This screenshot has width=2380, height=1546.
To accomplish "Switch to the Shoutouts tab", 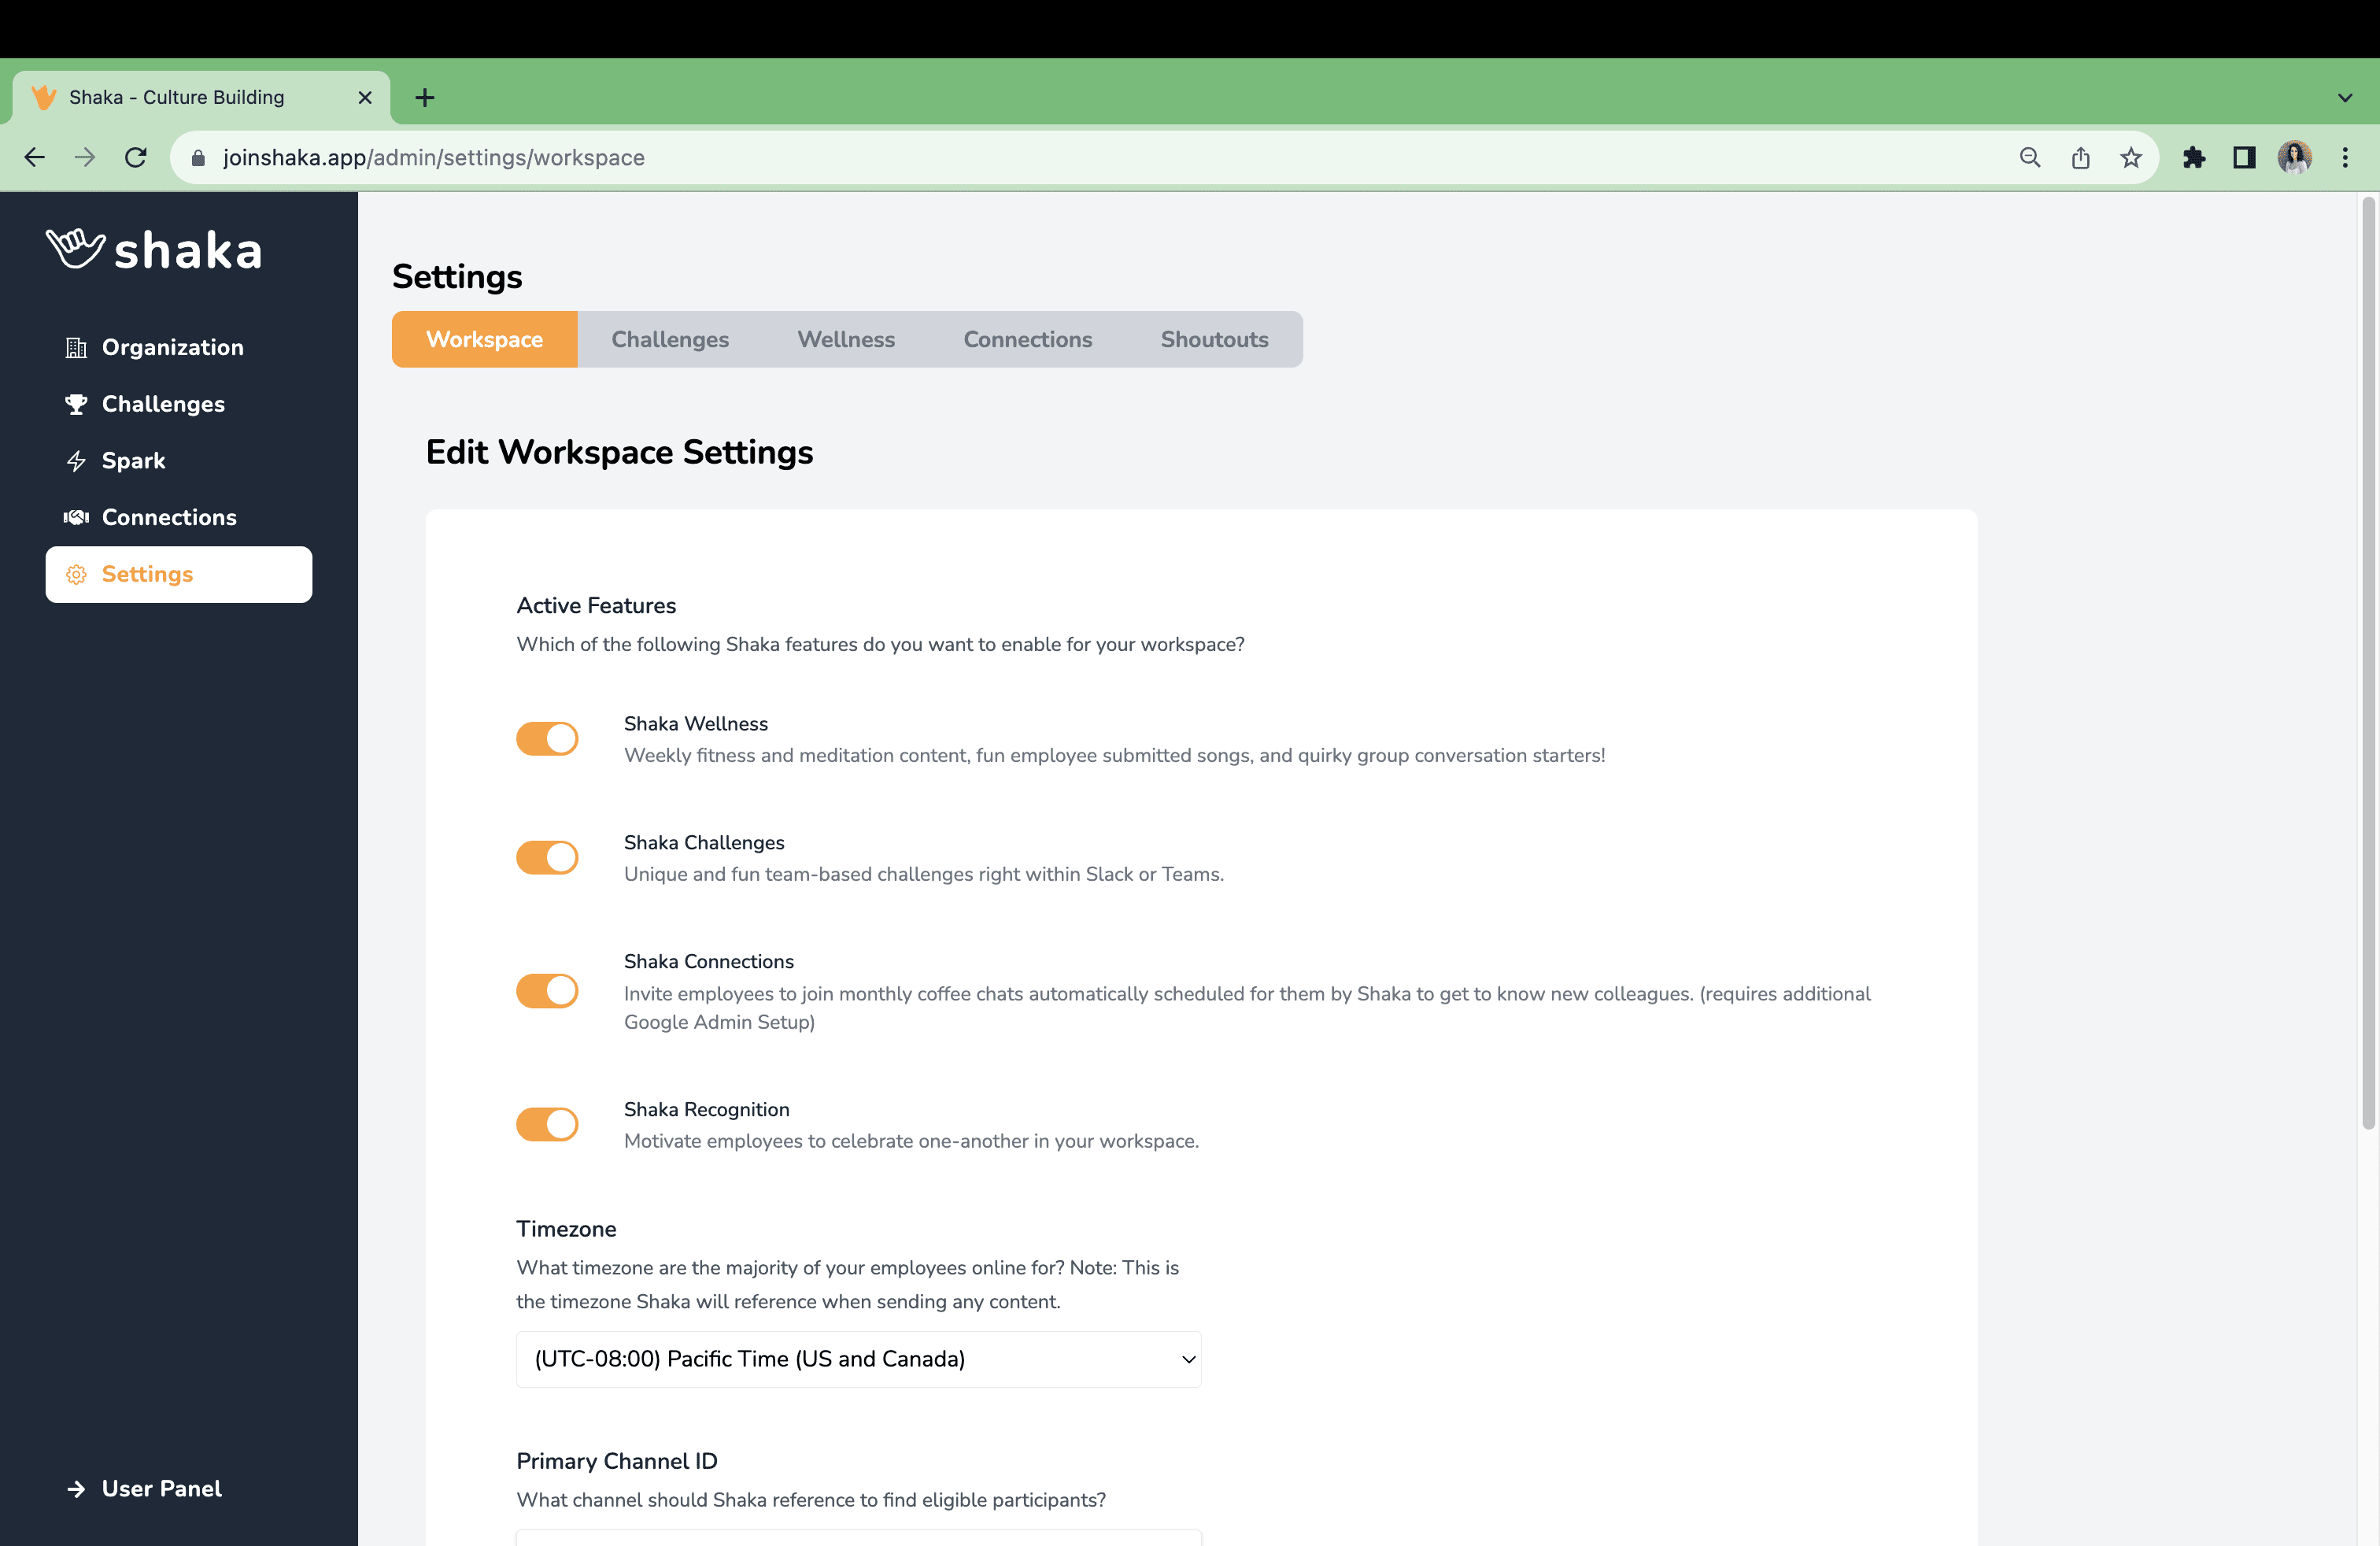I will tap(1214, 338).
